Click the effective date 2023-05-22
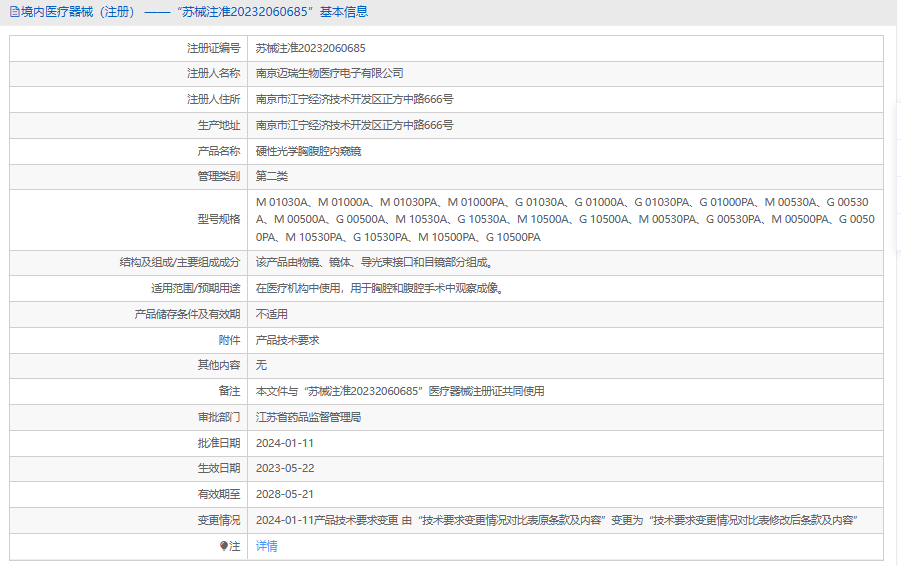The height and width of the screenshot is (565, 901). (x=285, y=468)
